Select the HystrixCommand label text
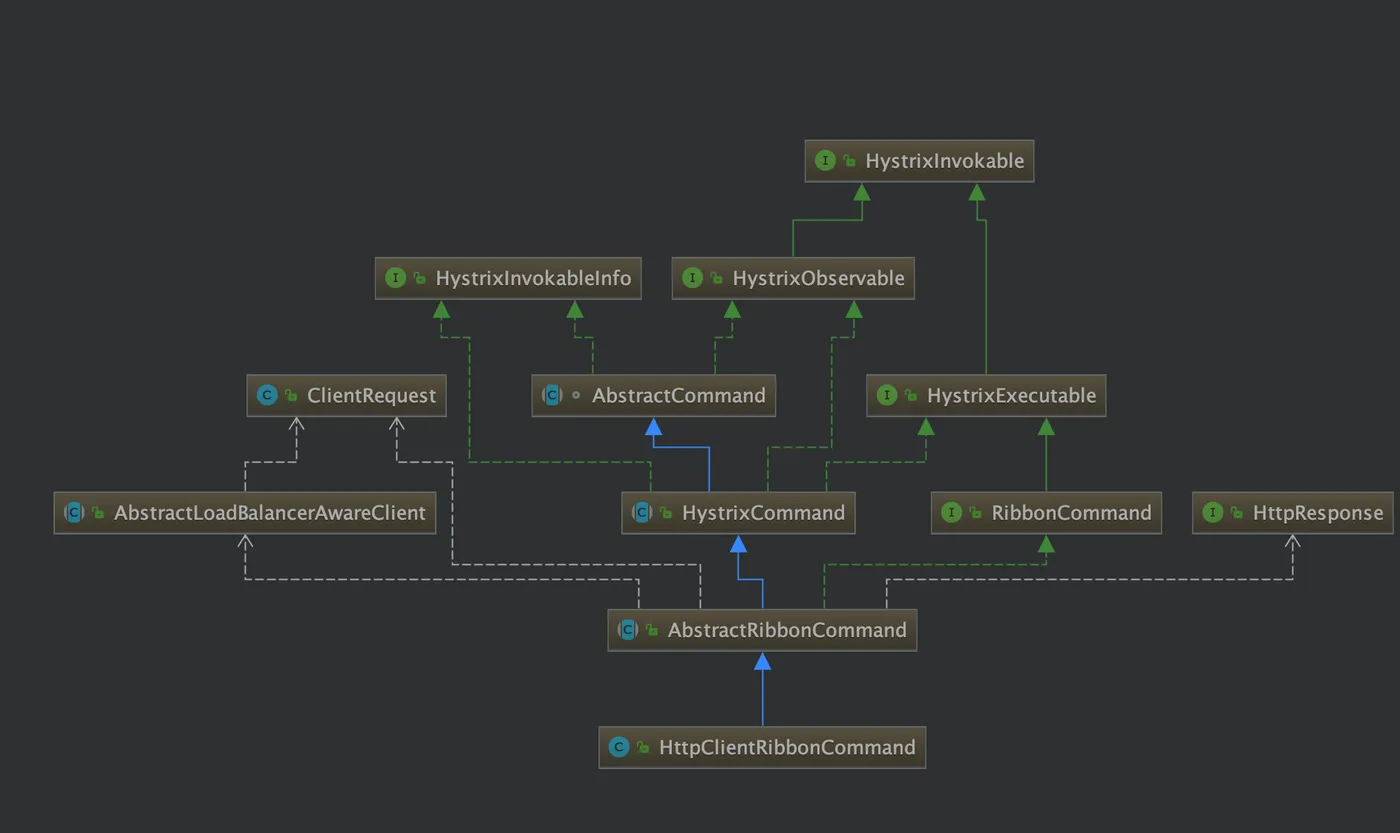The image size is (1400, 833). [764, 512]
